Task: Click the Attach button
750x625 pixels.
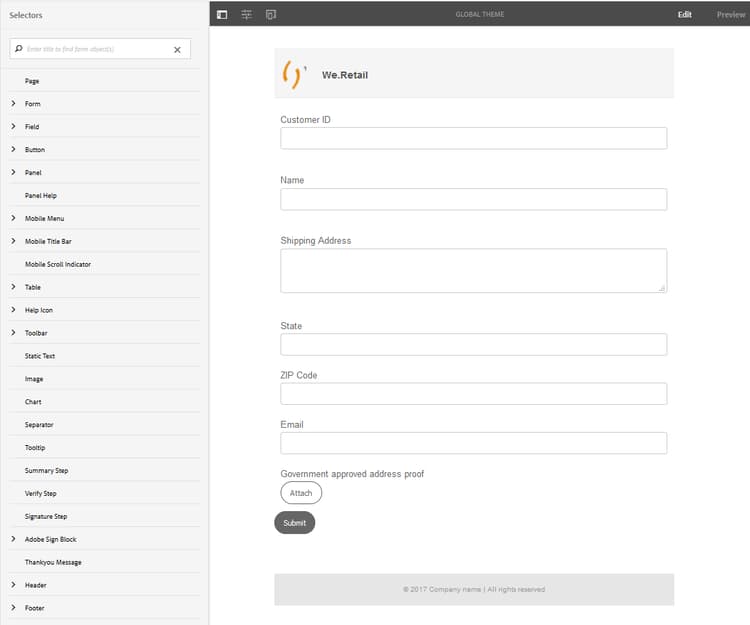Action: coord(301,493)
